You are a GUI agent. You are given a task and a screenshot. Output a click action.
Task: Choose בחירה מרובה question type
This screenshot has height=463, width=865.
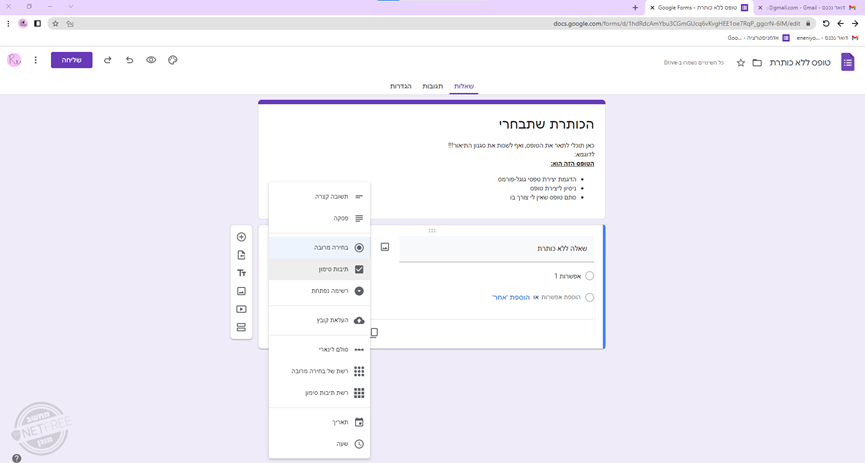pos(319,248)
